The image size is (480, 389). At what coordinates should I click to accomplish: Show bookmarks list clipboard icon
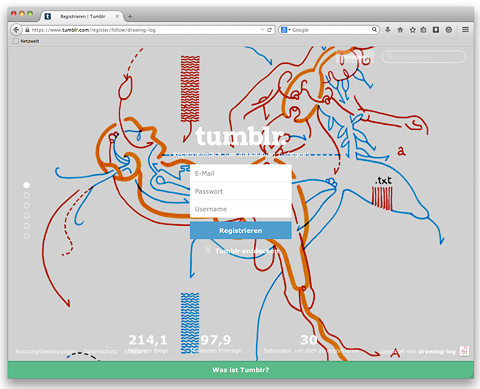pos(423,30)
